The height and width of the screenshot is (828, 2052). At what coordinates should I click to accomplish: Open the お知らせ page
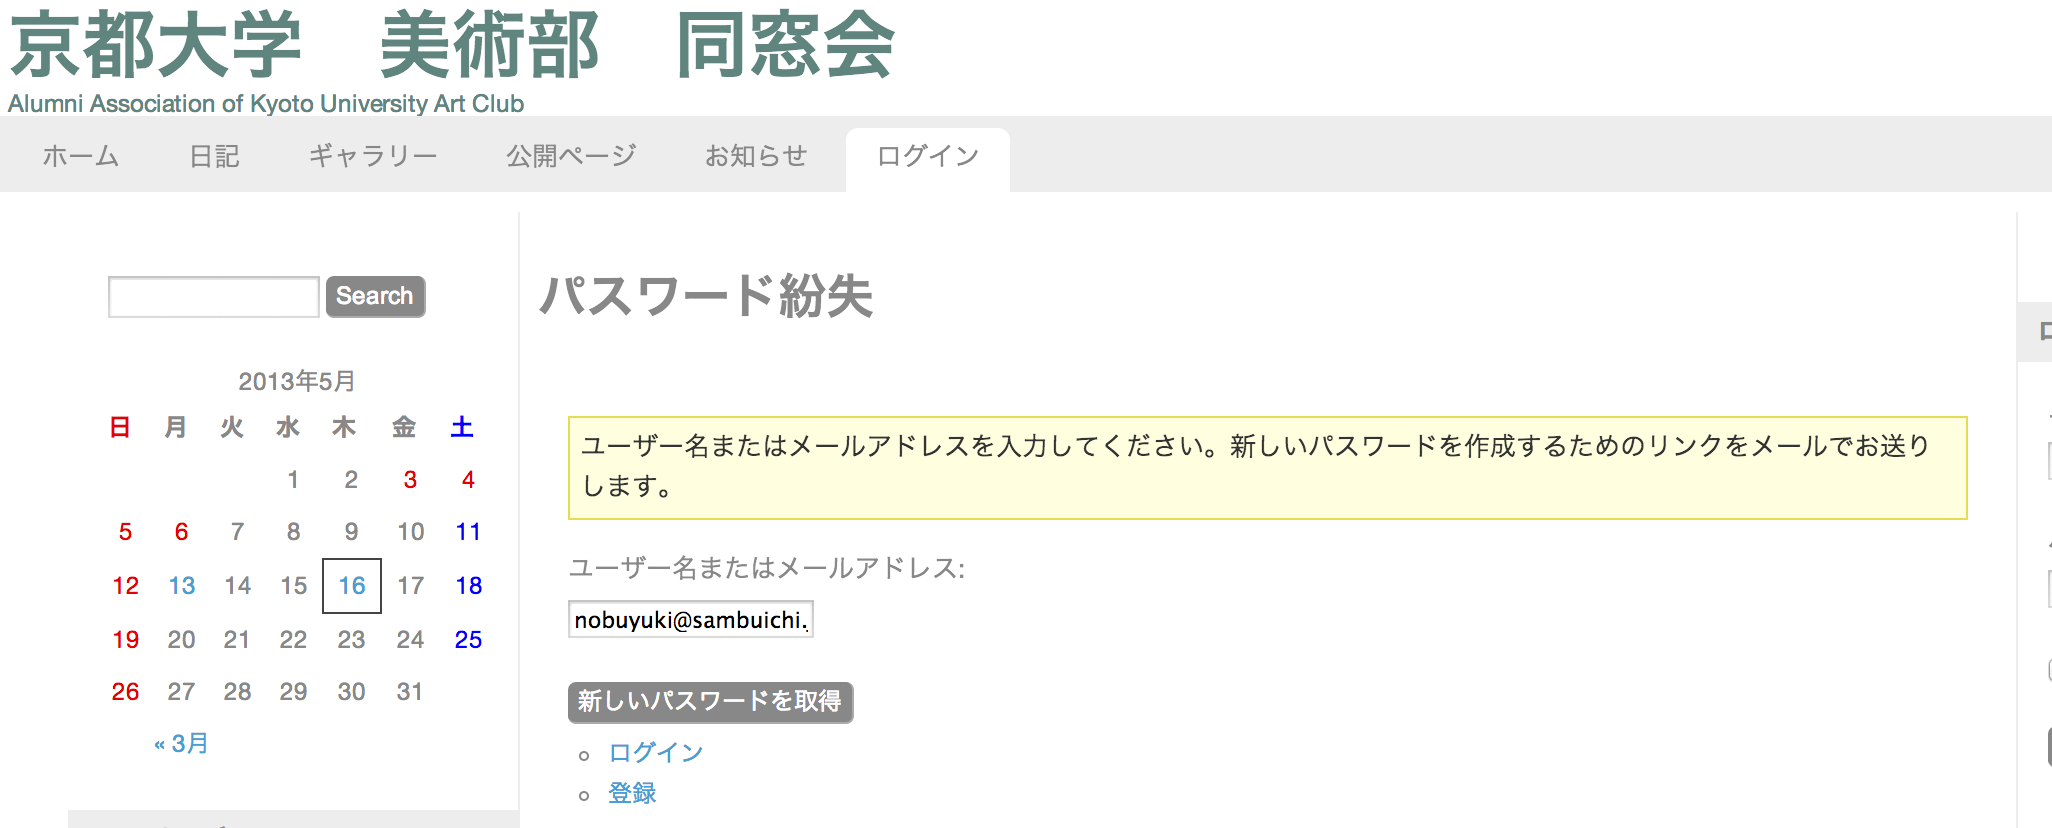point(756,156)
